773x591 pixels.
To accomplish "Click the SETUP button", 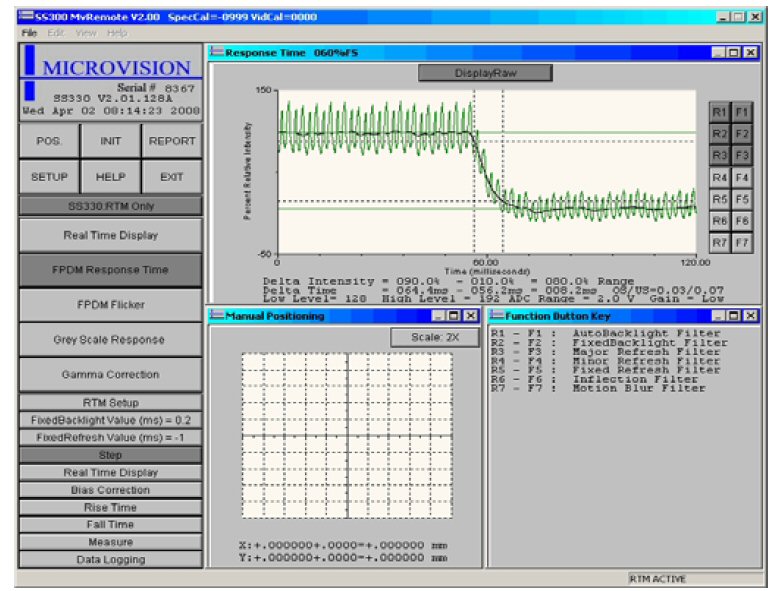I will coord(49,176).
